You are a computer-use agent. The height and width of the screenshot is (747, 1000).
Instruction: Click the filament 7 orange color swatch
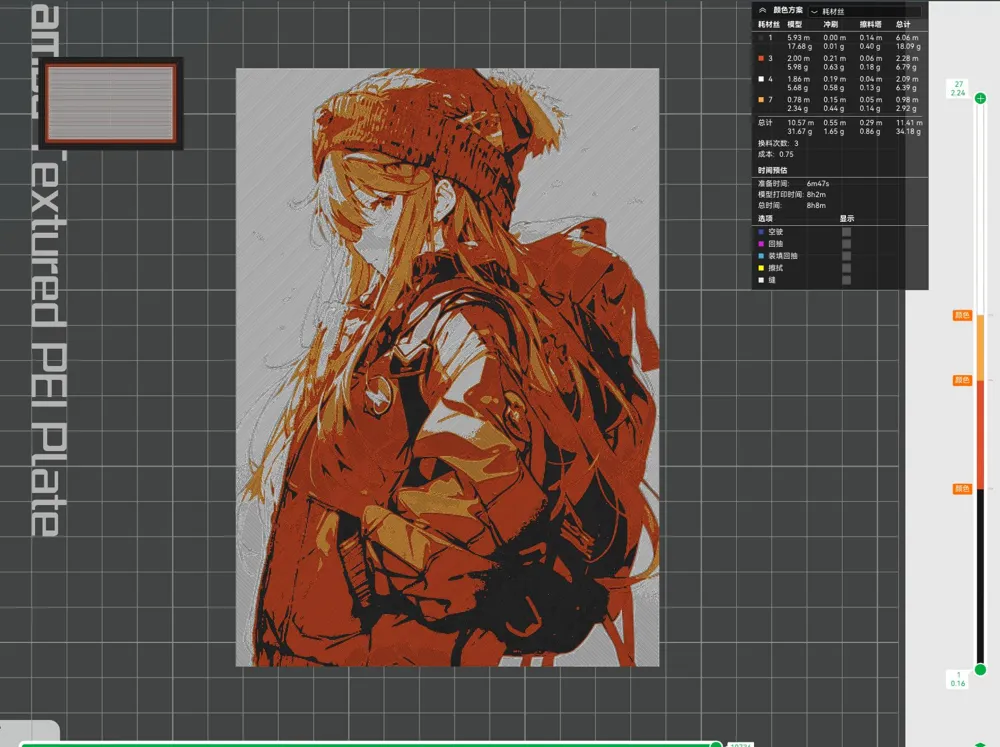click(761, 100)
